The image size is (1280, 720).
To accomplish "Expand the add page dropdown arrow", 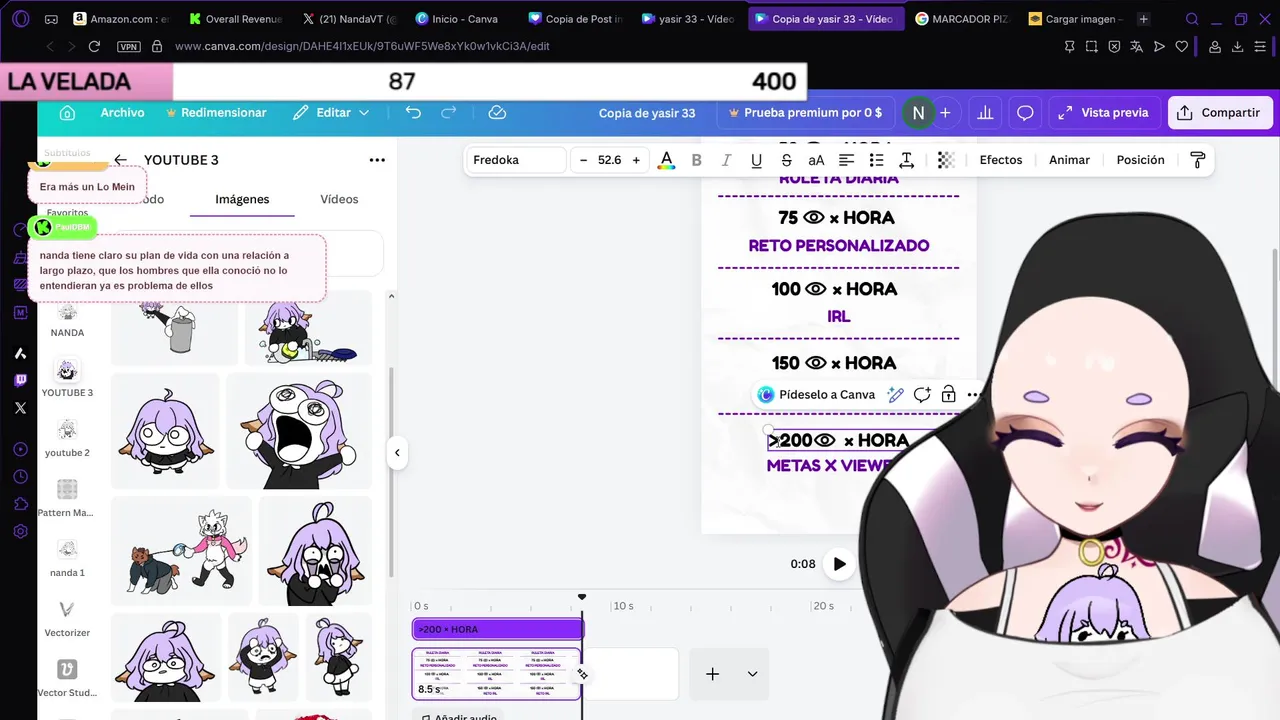I will [752, 674].
